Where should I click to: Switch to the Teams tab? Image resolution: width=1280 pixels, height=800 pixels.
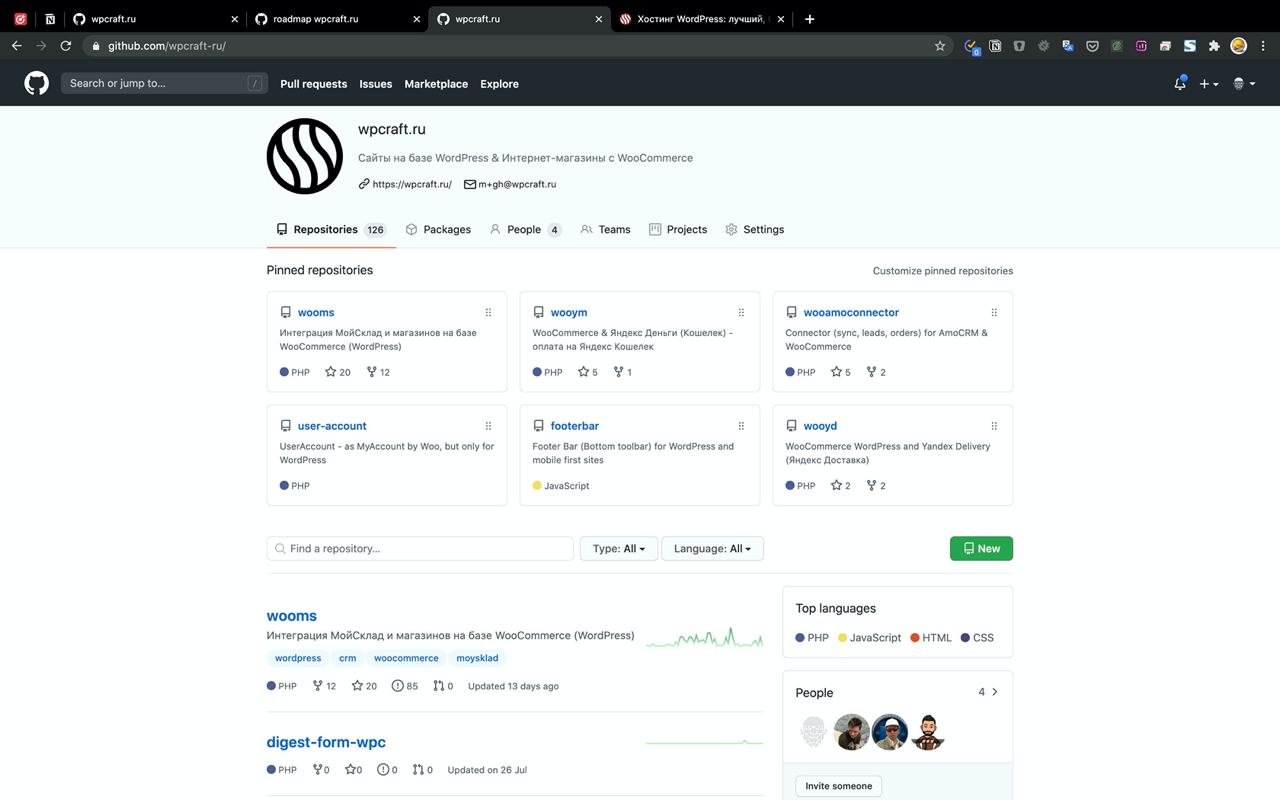(x=605, y=230)
